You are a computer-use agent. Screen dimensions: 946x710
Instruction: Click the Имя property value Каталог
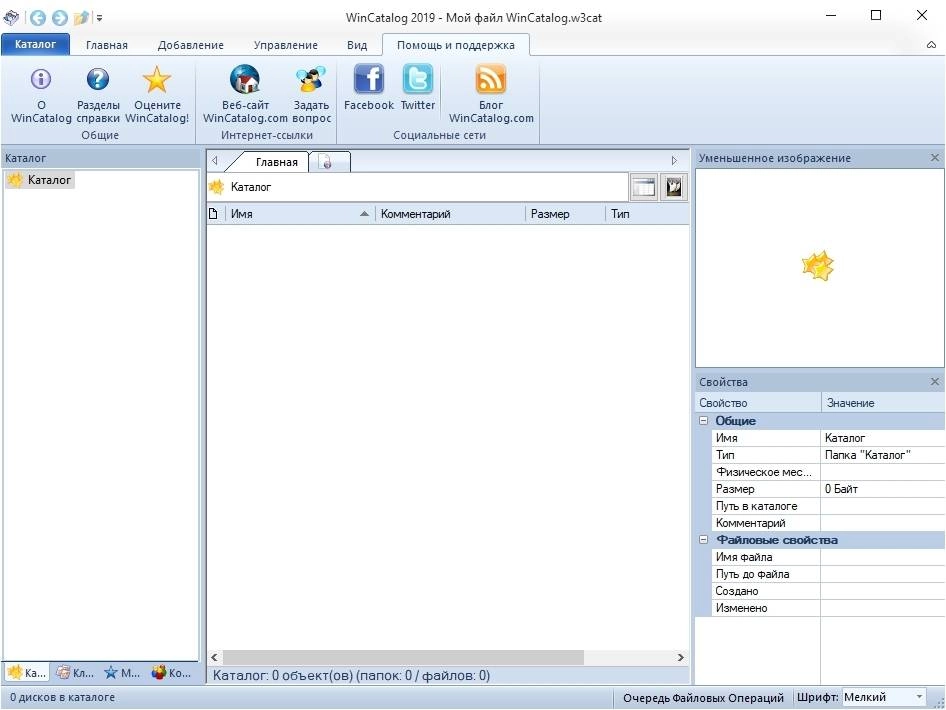coord(882,438)
